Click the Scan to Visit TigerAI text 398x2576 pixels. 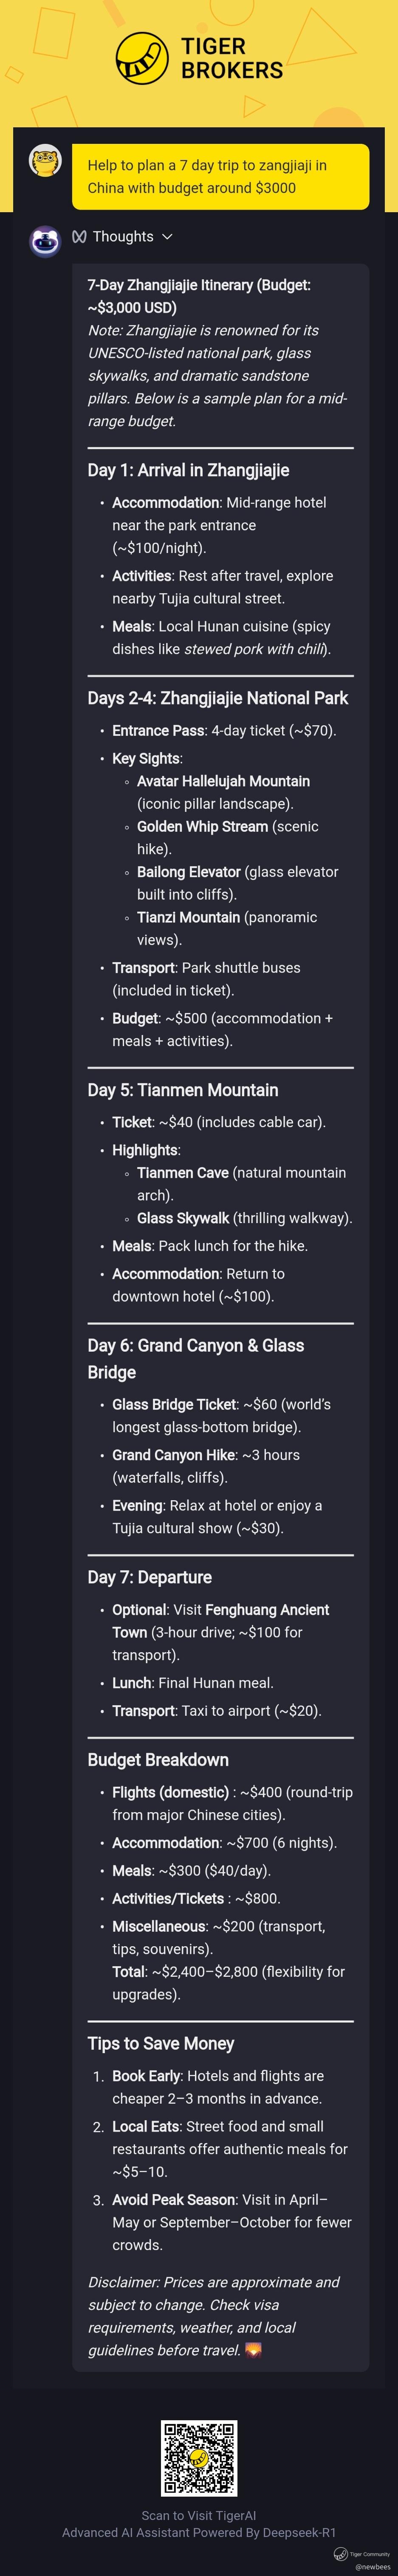point(199,2515)
